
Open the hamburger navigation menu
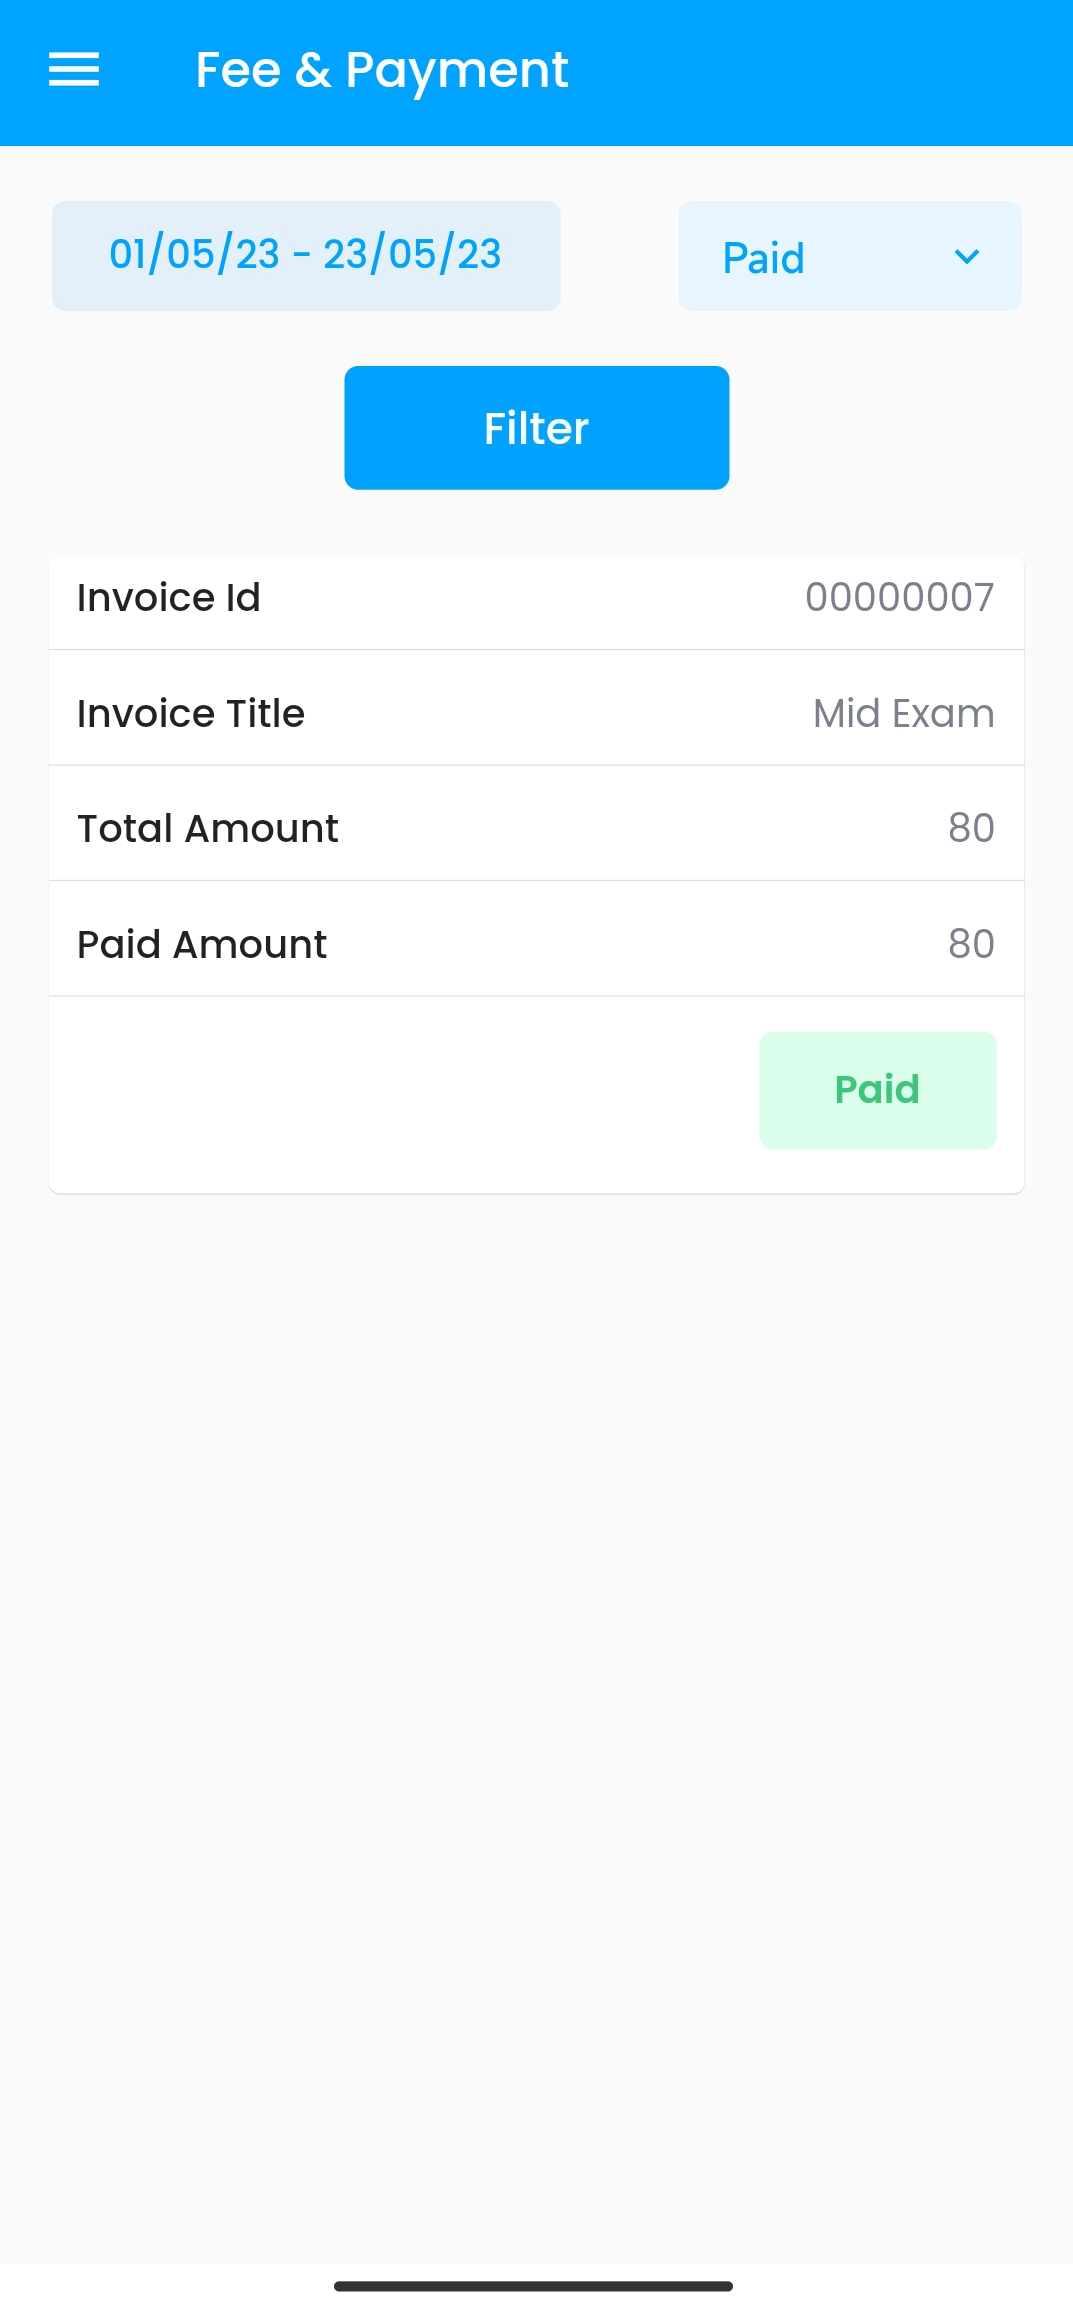coord(74,70)
